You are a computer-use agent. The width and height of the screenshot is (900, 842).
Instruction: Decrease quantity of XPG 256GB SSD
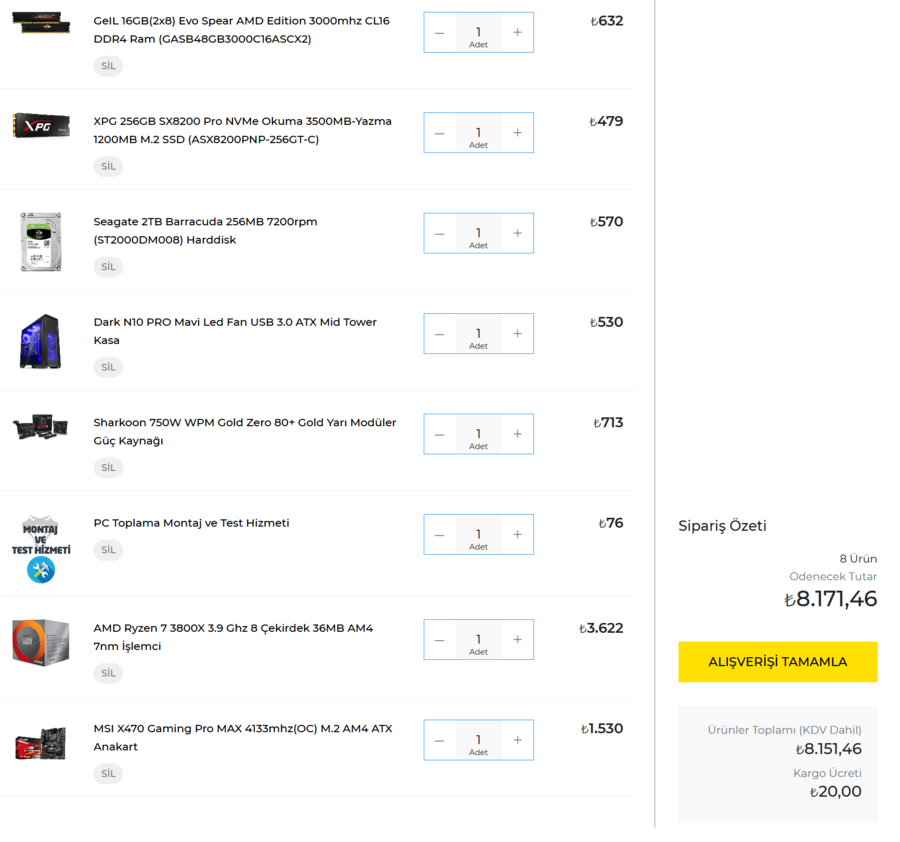pos(440,133)
